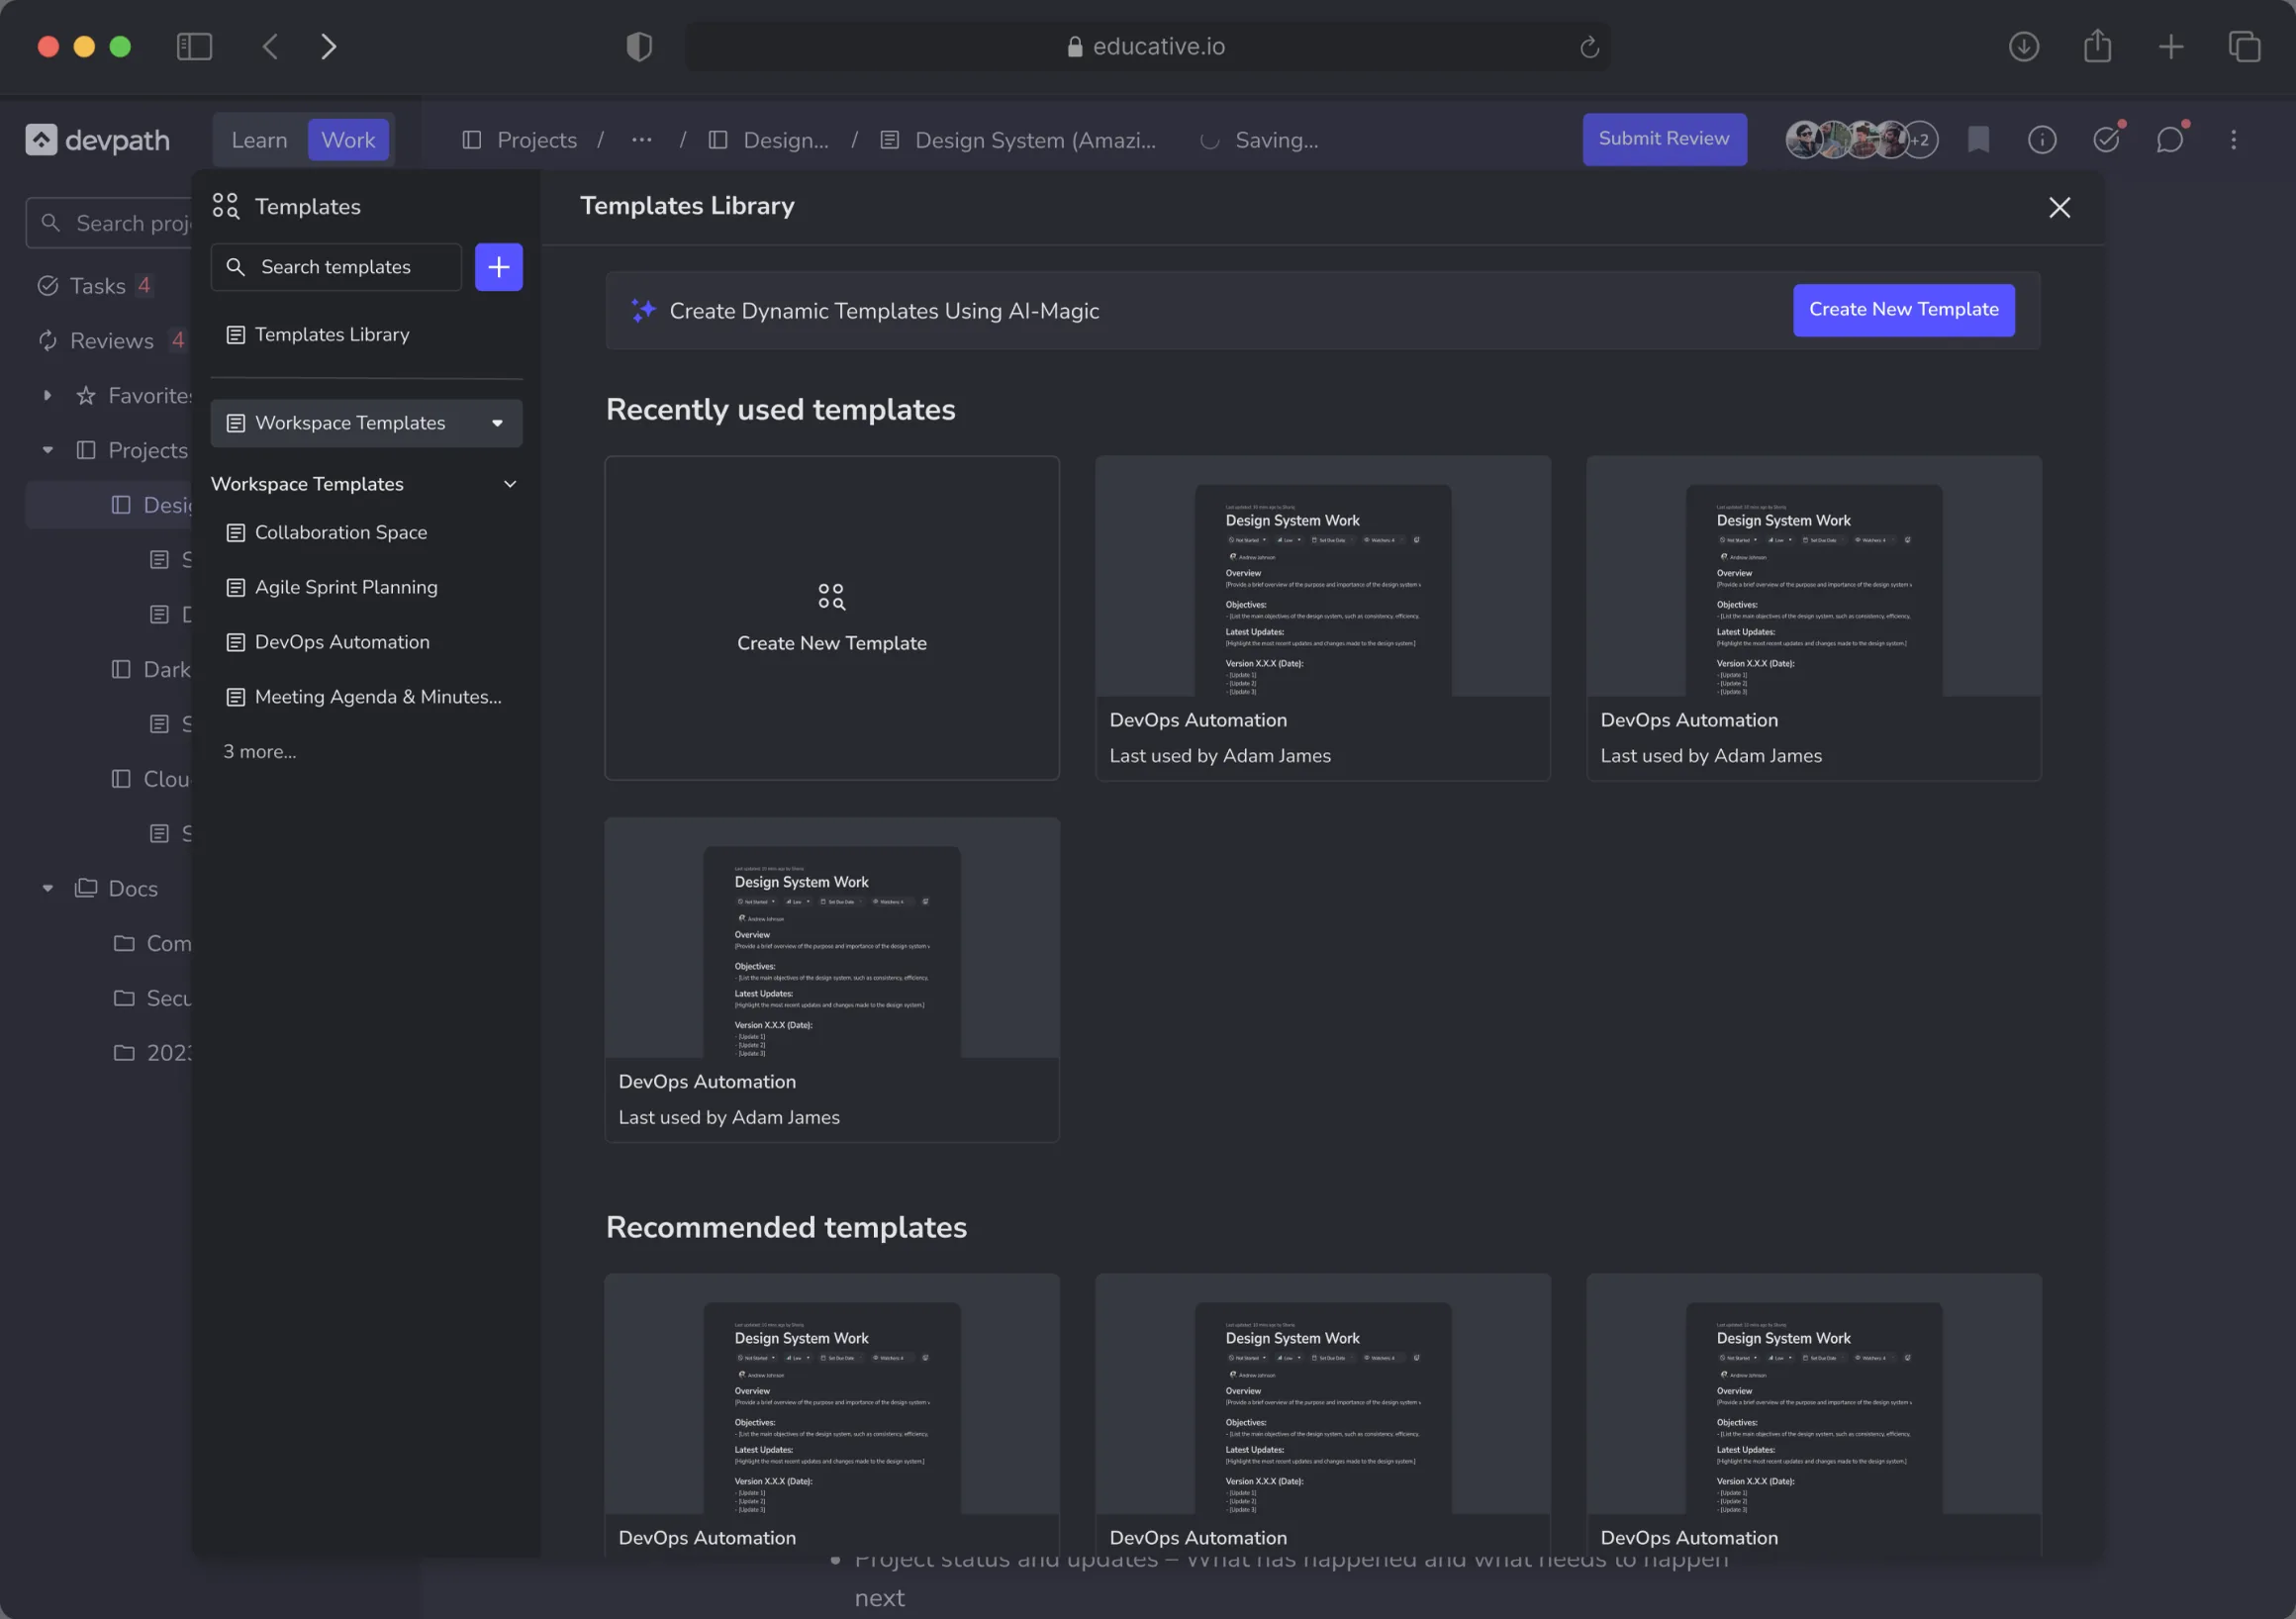Screen dimensions: 2296x1619
Task: Open the Workspace Templates dropdown
Action: click(367, 423)
